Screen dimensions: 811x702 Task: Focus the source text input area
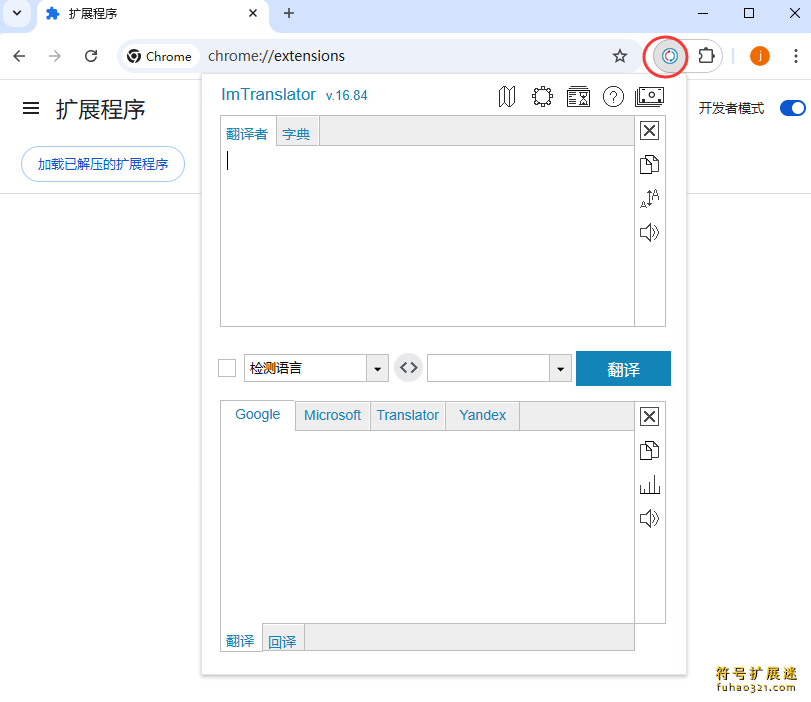click(x=427, y=236)
